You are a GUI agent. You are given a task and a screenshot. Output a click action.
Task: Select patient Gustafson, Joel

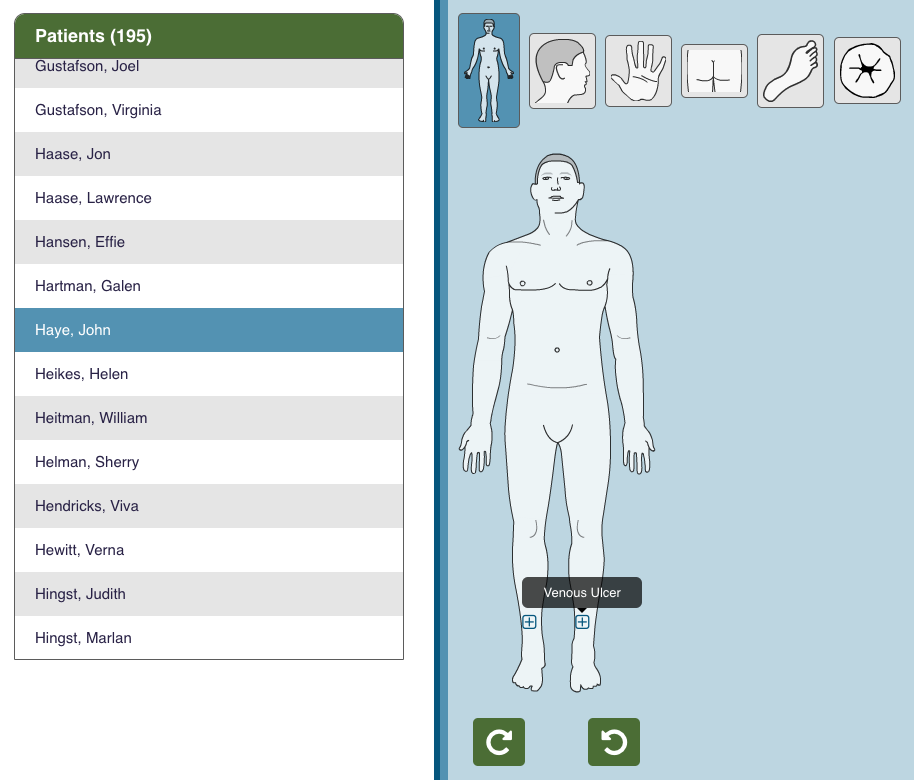point(209,73)
